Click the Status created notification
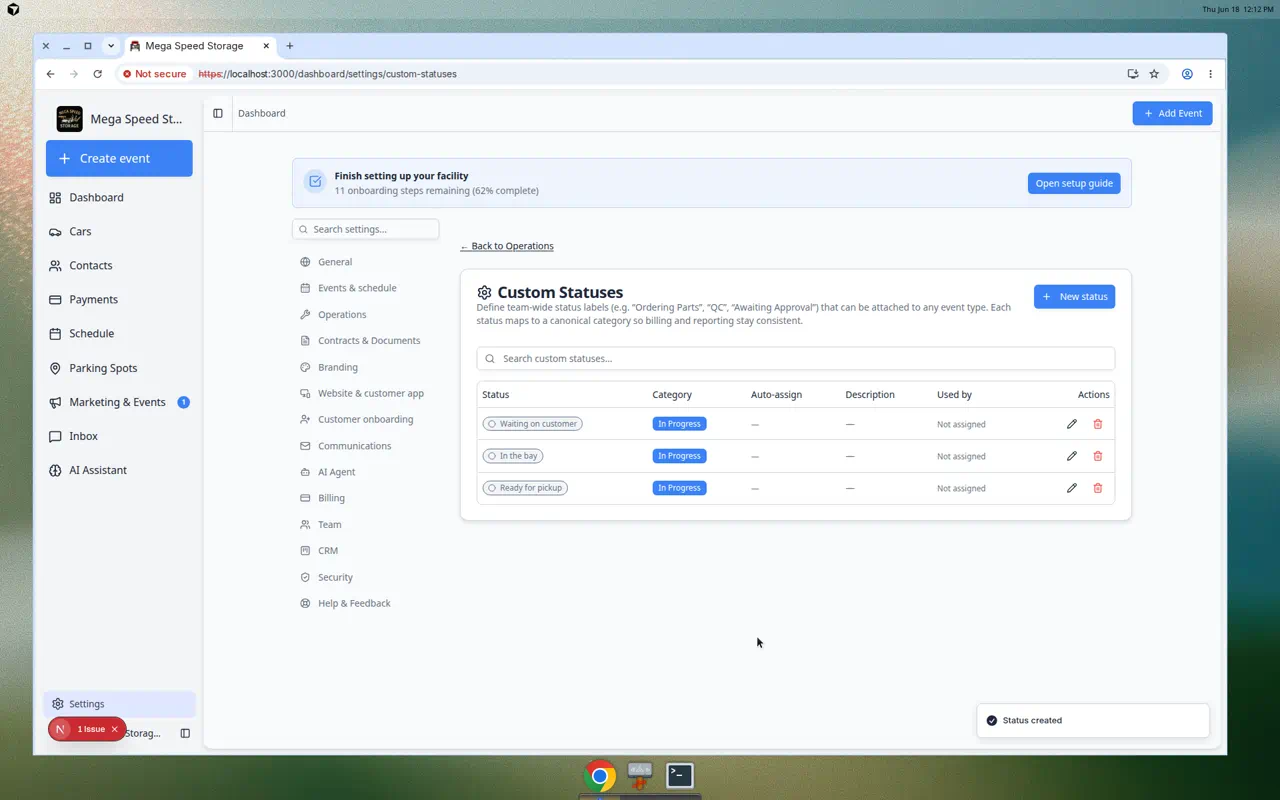 click(x=1093, y=720)
